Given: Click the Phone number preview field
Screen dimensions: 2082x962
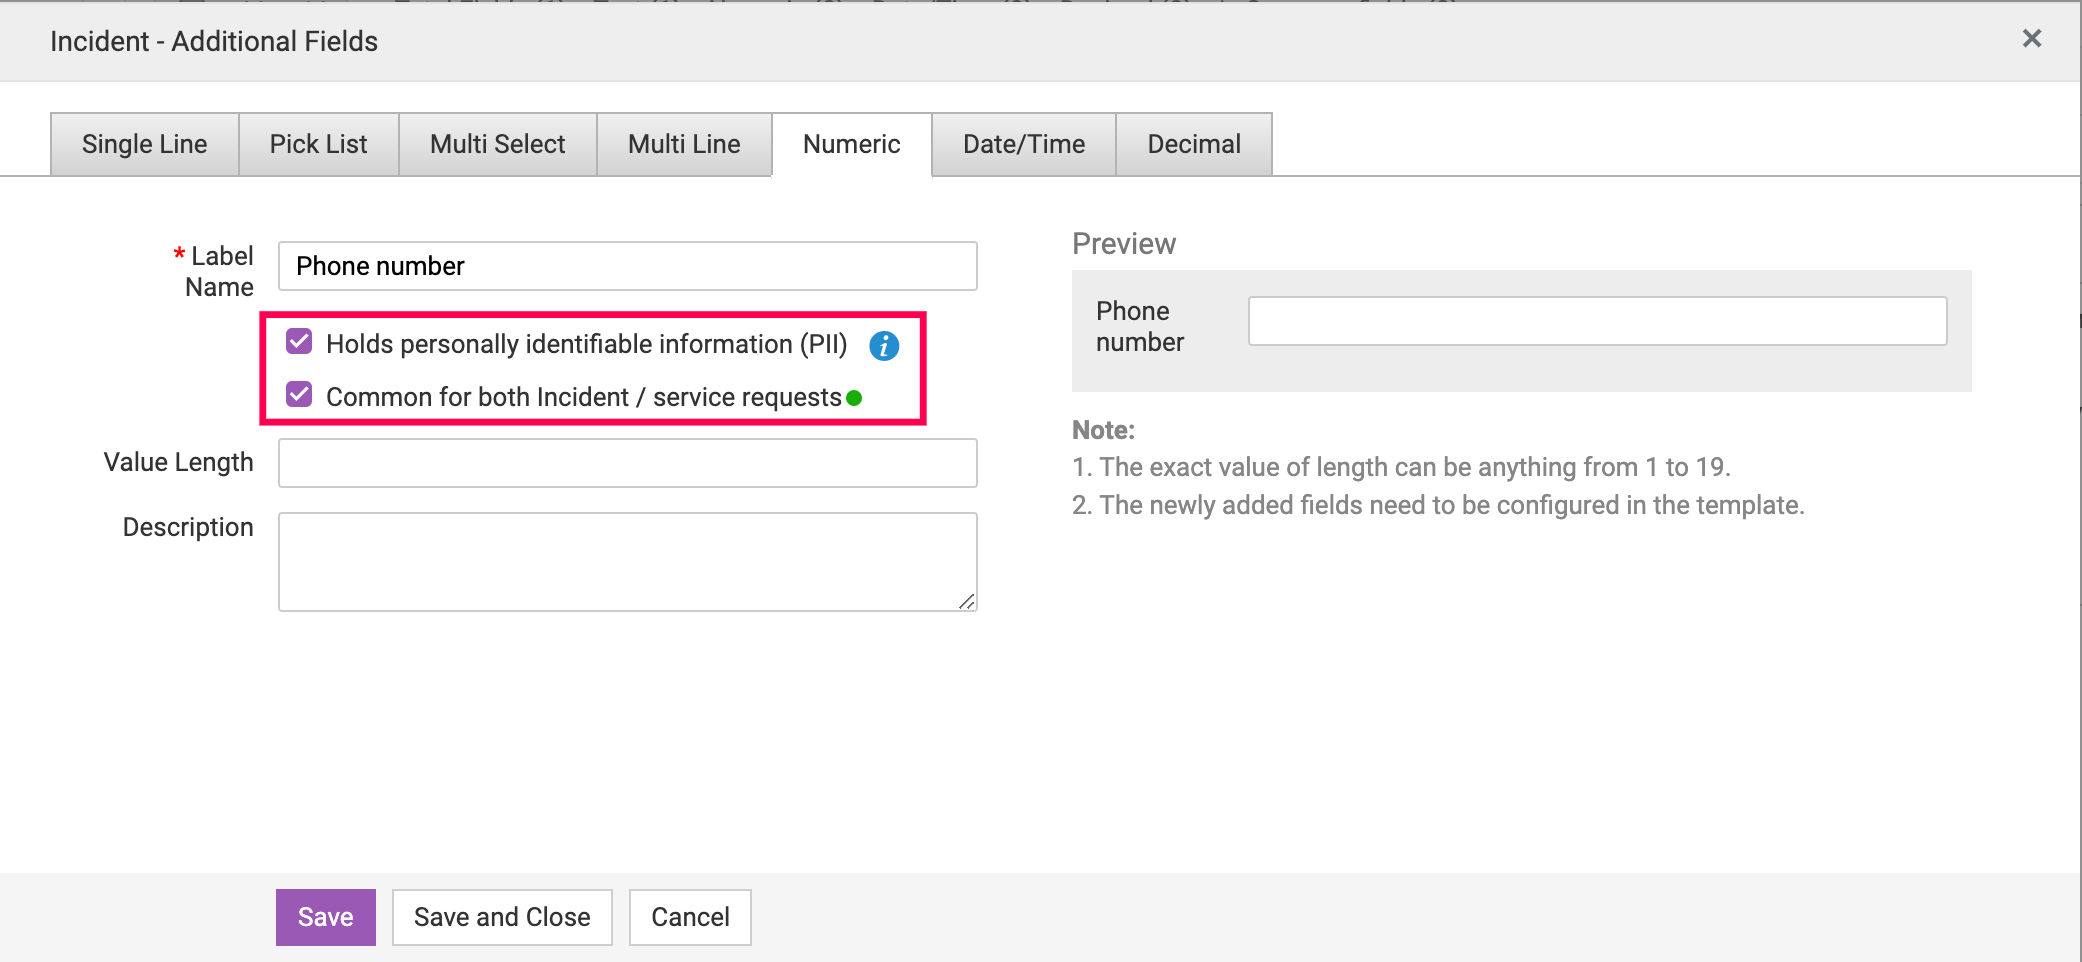Looking at the screenshot, I should [1597, 321].
